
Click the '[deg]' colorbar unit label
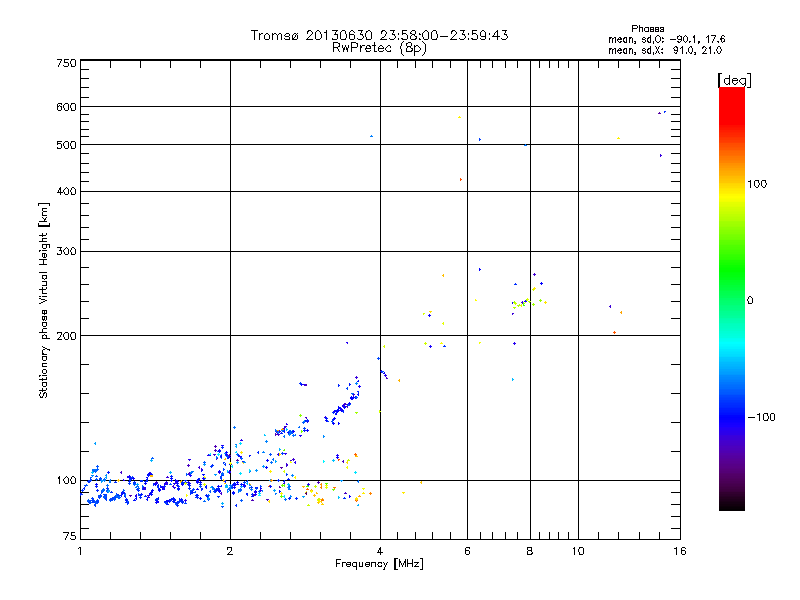(x=734, y=80)
